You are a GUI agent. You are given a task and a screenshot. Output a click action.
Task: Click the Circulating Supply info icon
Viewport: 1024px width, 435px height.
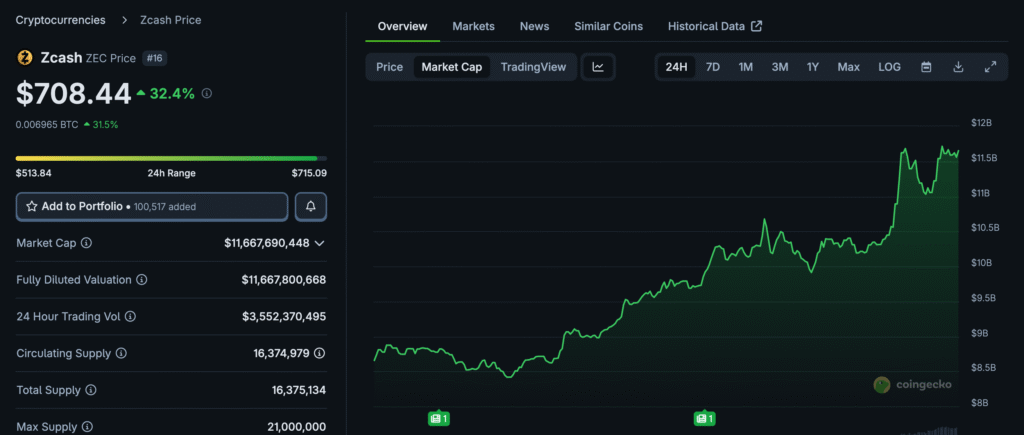point(121,353)
